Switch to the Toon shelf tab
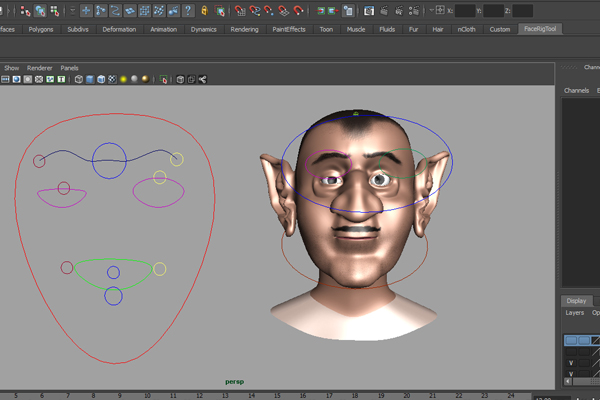Screen dimensions: 600x400 pos(326,29)
